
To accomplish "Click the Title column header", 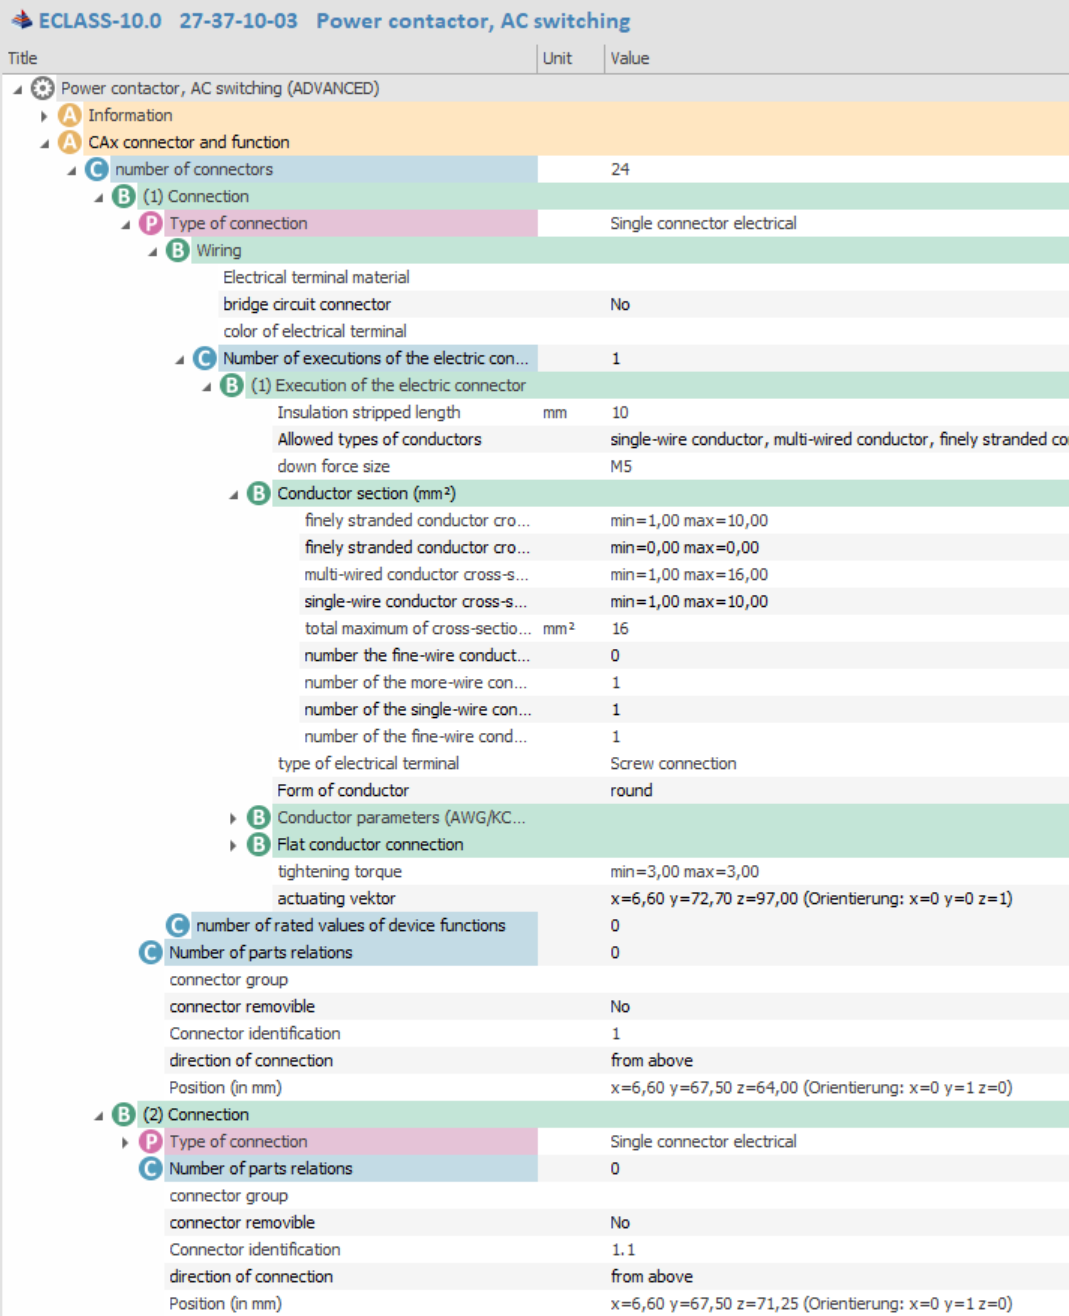I will (x=23, y=58).
